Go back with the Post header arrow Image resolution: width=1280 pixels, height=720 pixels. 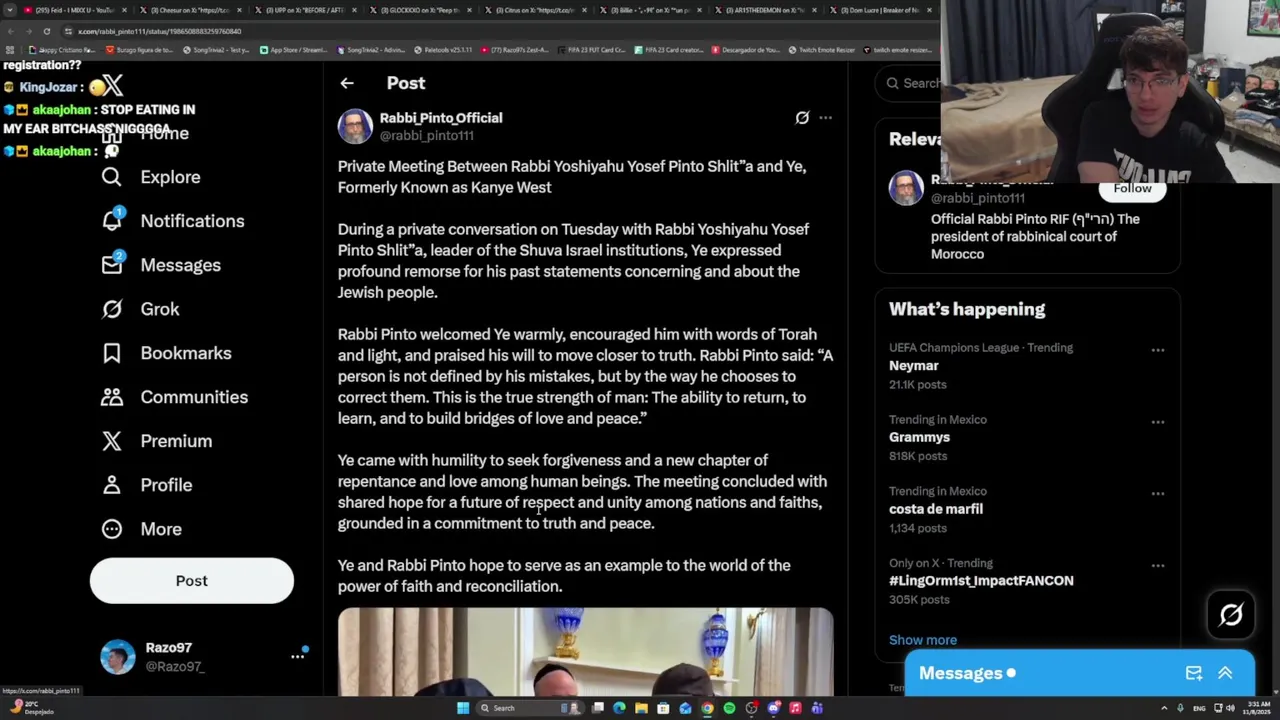pos(347,83)
